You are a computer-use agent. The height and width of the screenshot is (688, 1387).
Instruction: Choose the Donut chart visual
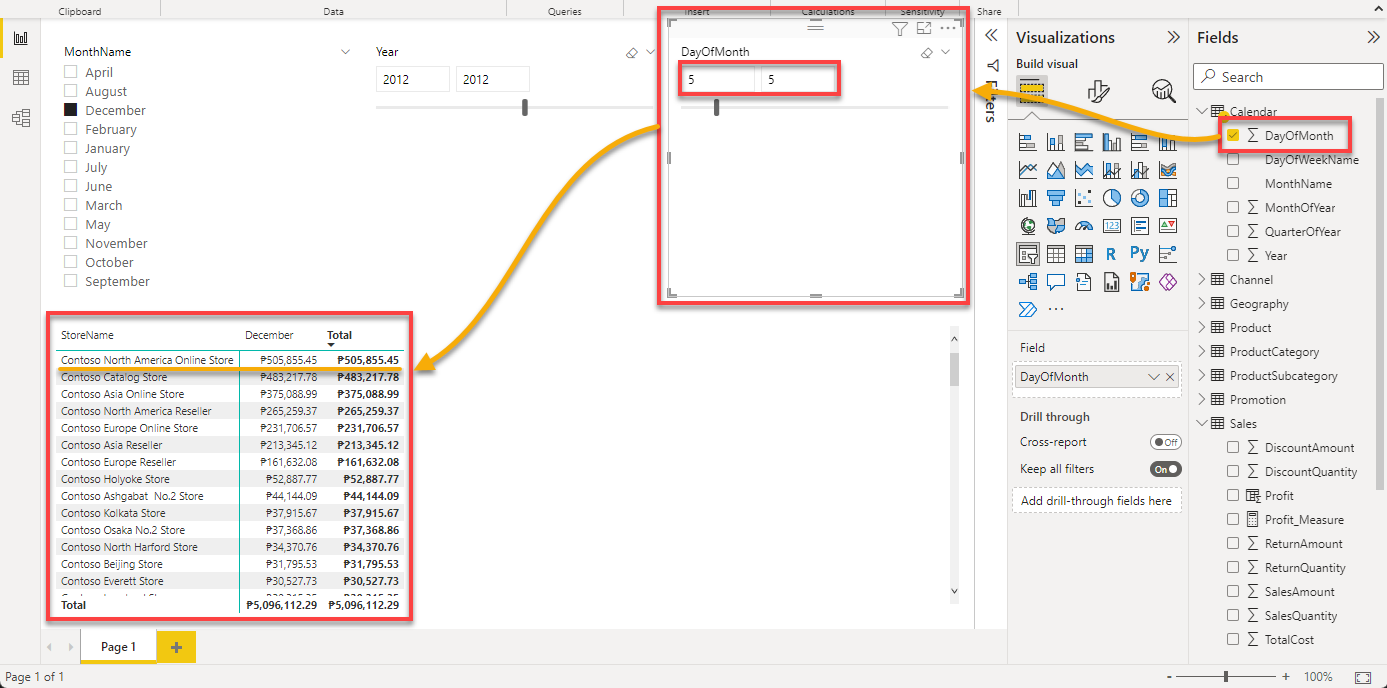(1139, 198)
